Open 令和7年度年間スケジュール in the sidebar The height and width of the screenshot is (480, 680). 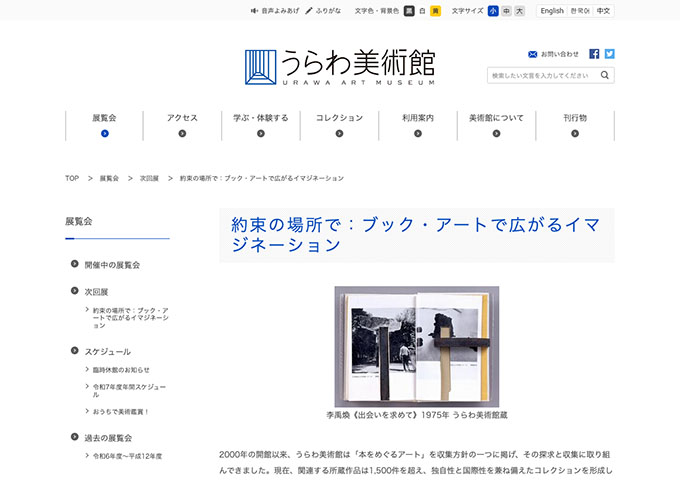(129, 391)
